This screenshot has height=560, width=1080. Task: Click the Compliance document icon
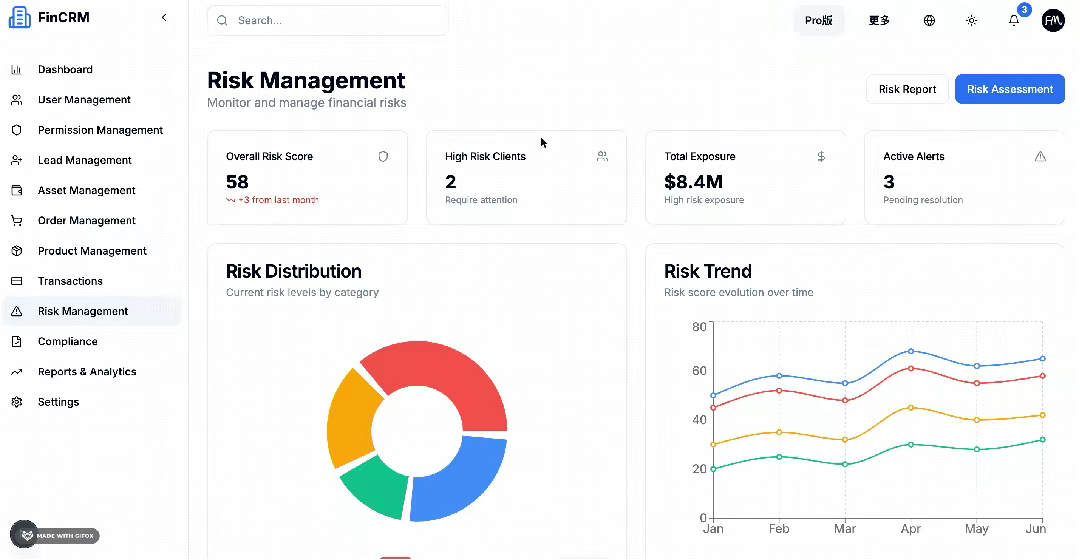pos(17,342)
